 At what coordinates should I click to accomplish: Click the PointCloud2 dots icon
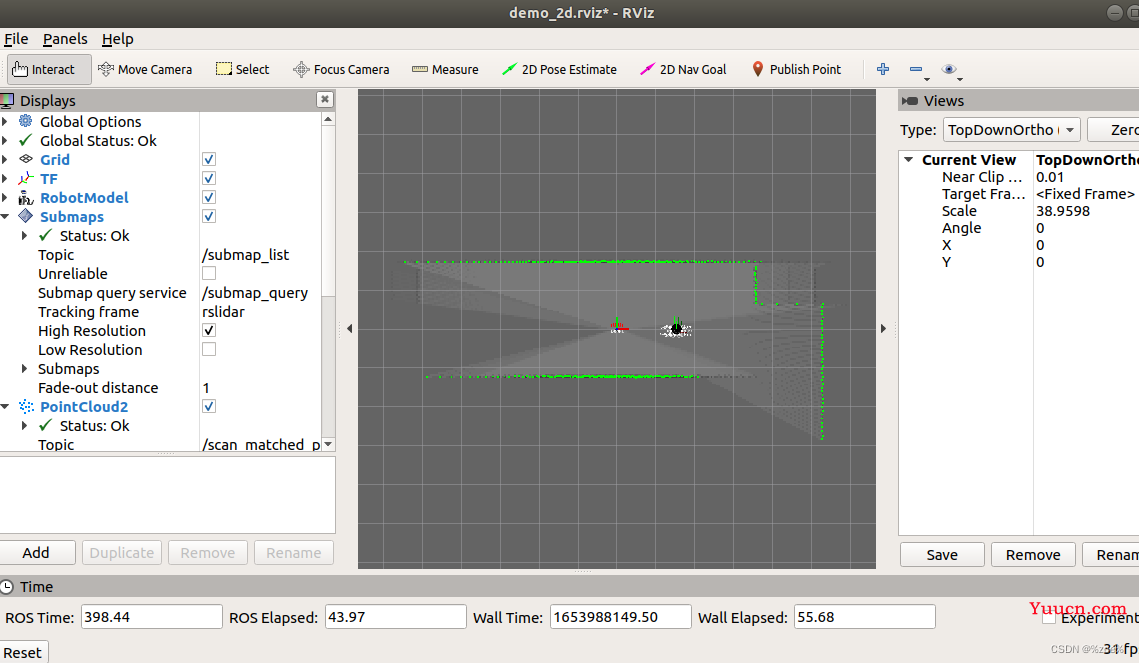coord(25,407)
